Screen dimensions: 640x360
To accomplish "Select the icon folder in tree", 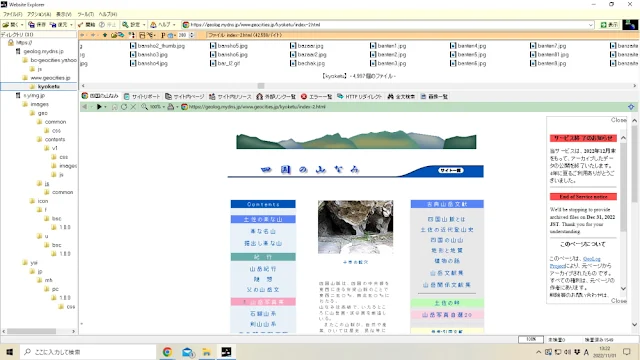I will tap(43, 201).
